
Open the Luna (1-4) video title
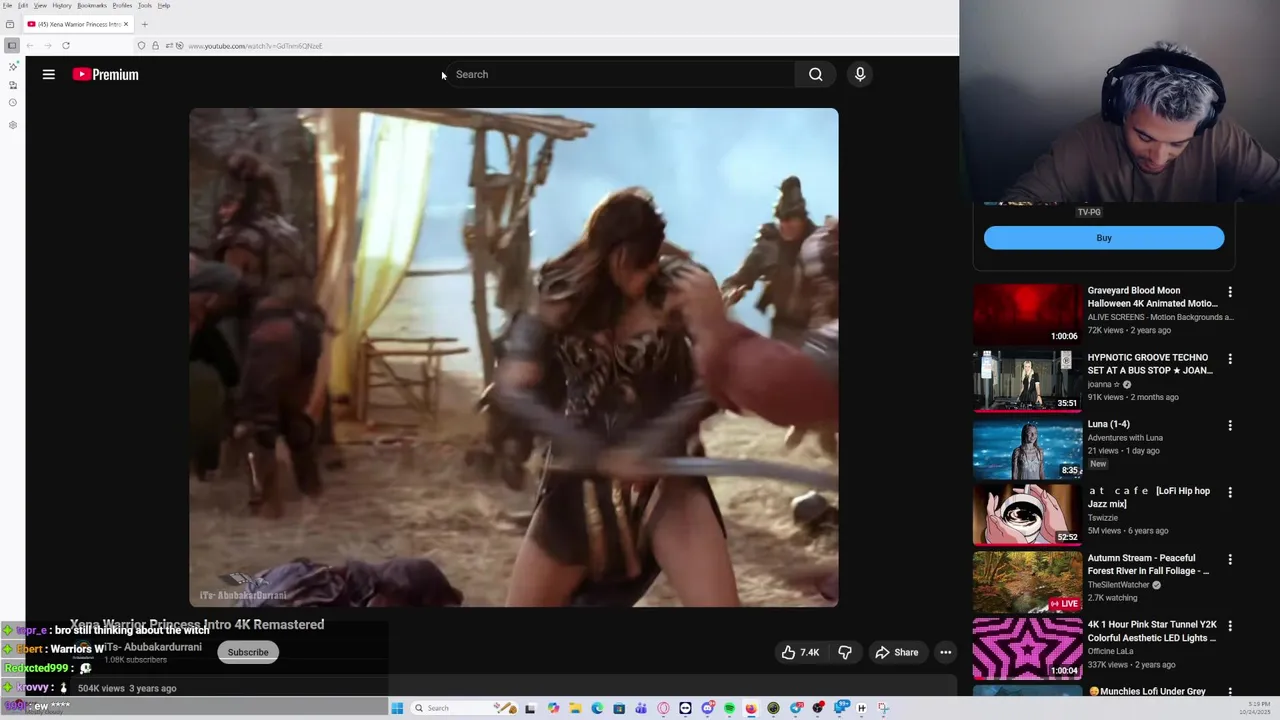pos(1109,424)
